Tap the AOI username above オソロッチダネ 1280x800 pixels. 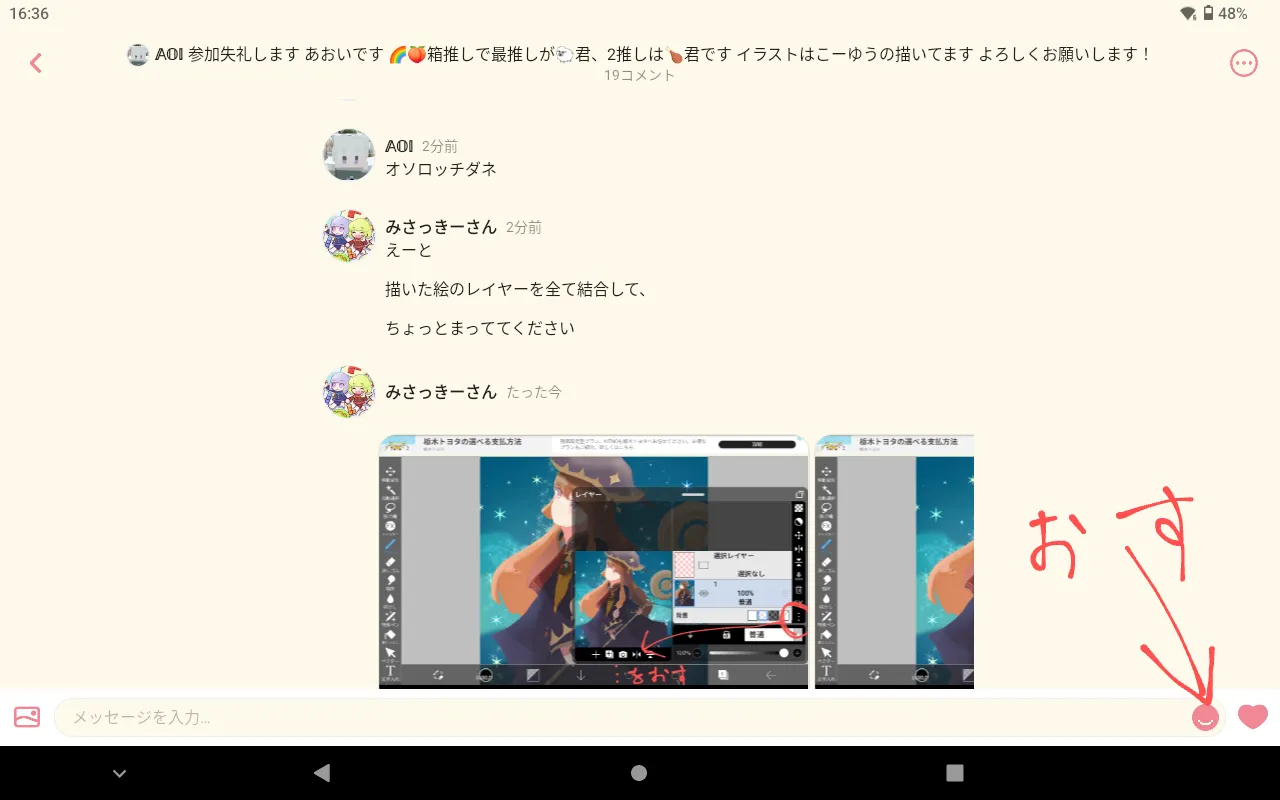(399, 146)
